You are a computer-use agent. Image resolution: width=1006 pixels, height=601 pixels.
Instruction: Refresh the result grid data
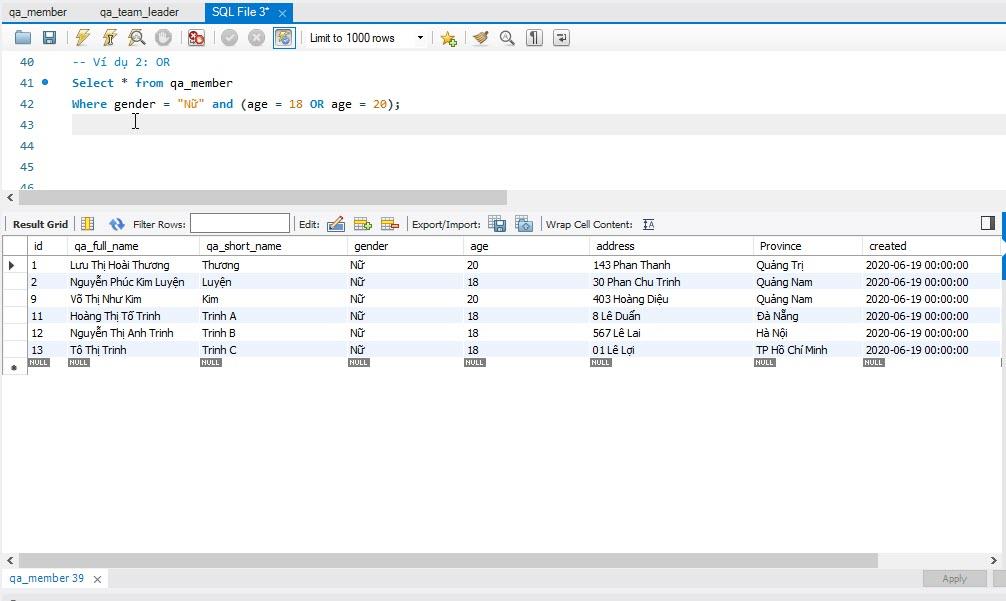point(117,224)
